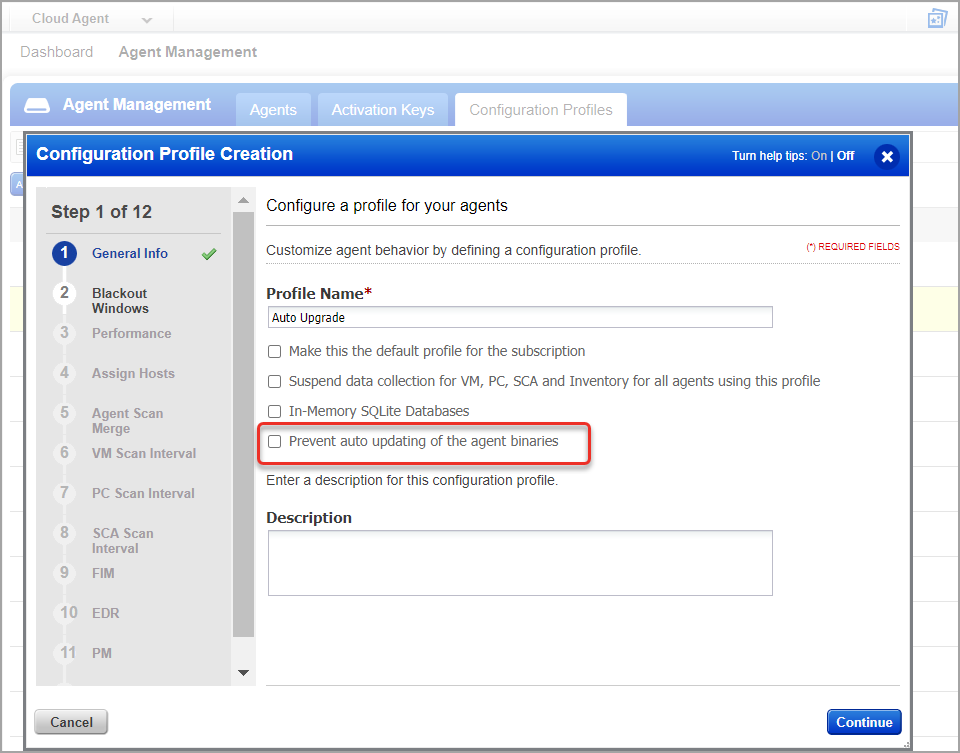960x753 pixels.
Task: Click the step 3 Performance number icon
Action: click(64, 333)
